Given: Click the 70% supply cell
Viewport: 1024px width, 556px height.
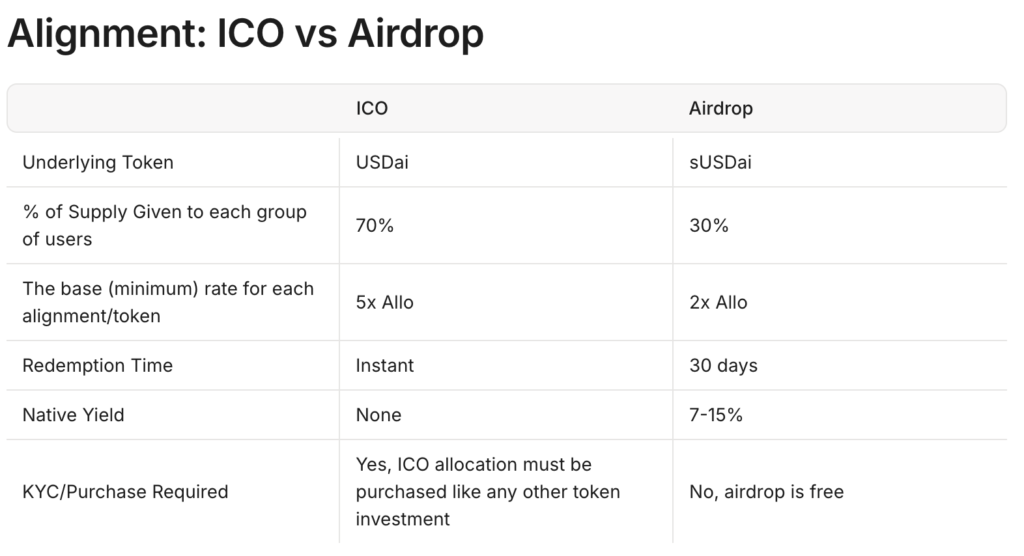Looking at the screenshot, I should click(x=375, y=225).
